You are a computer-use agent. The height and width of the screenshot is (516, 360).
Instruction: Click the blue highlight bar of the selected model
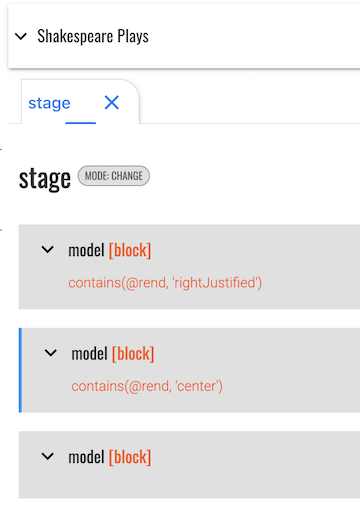[x=20, y=370]
